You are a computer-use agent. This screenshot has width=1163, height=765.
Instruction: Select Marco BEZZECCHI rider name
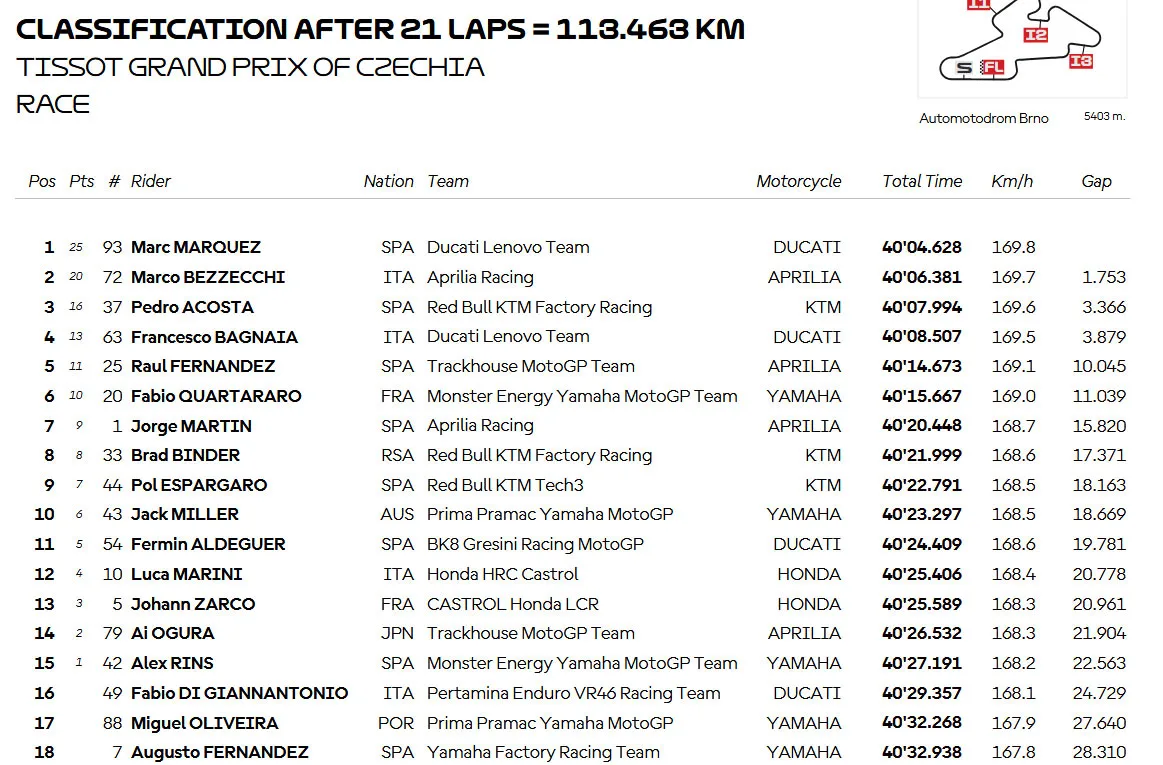[x=208, y=277]
